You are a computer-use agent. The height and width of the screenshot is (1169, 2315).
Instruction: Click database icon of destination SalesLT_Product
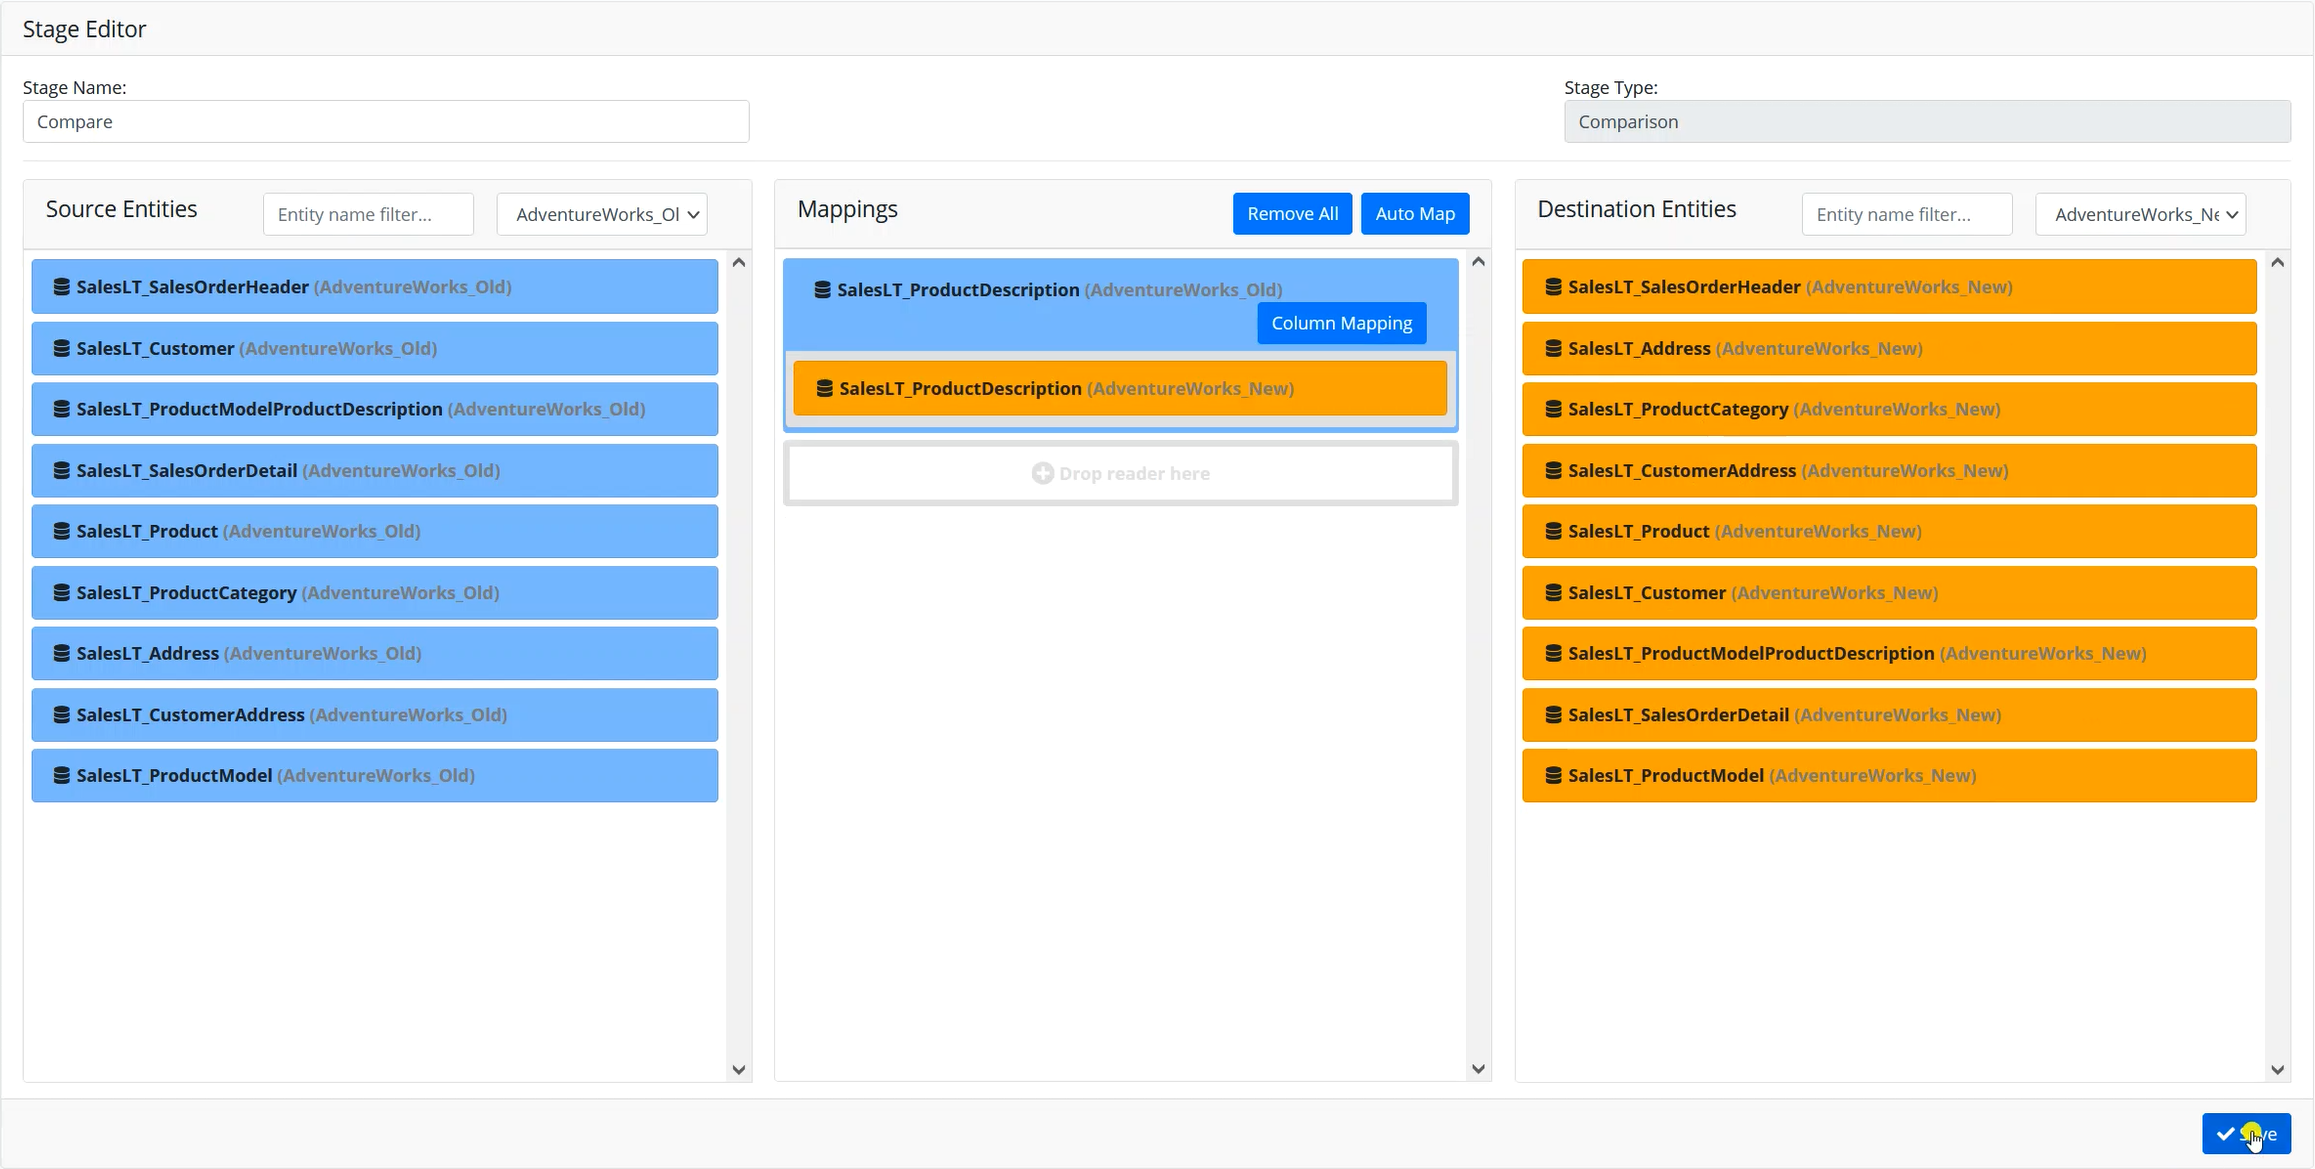(x=1553, y=531)
